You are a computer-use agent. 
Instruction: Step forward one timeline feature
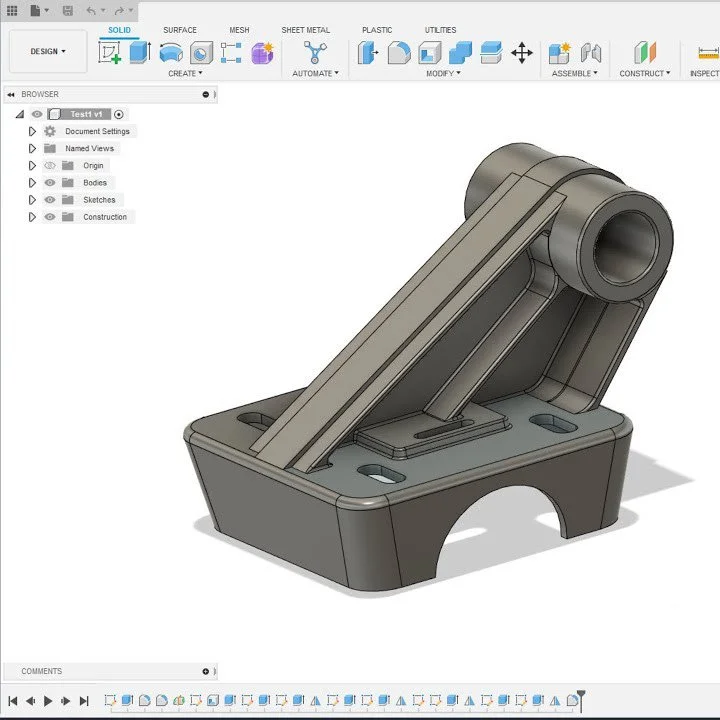(x=66, y=701)
